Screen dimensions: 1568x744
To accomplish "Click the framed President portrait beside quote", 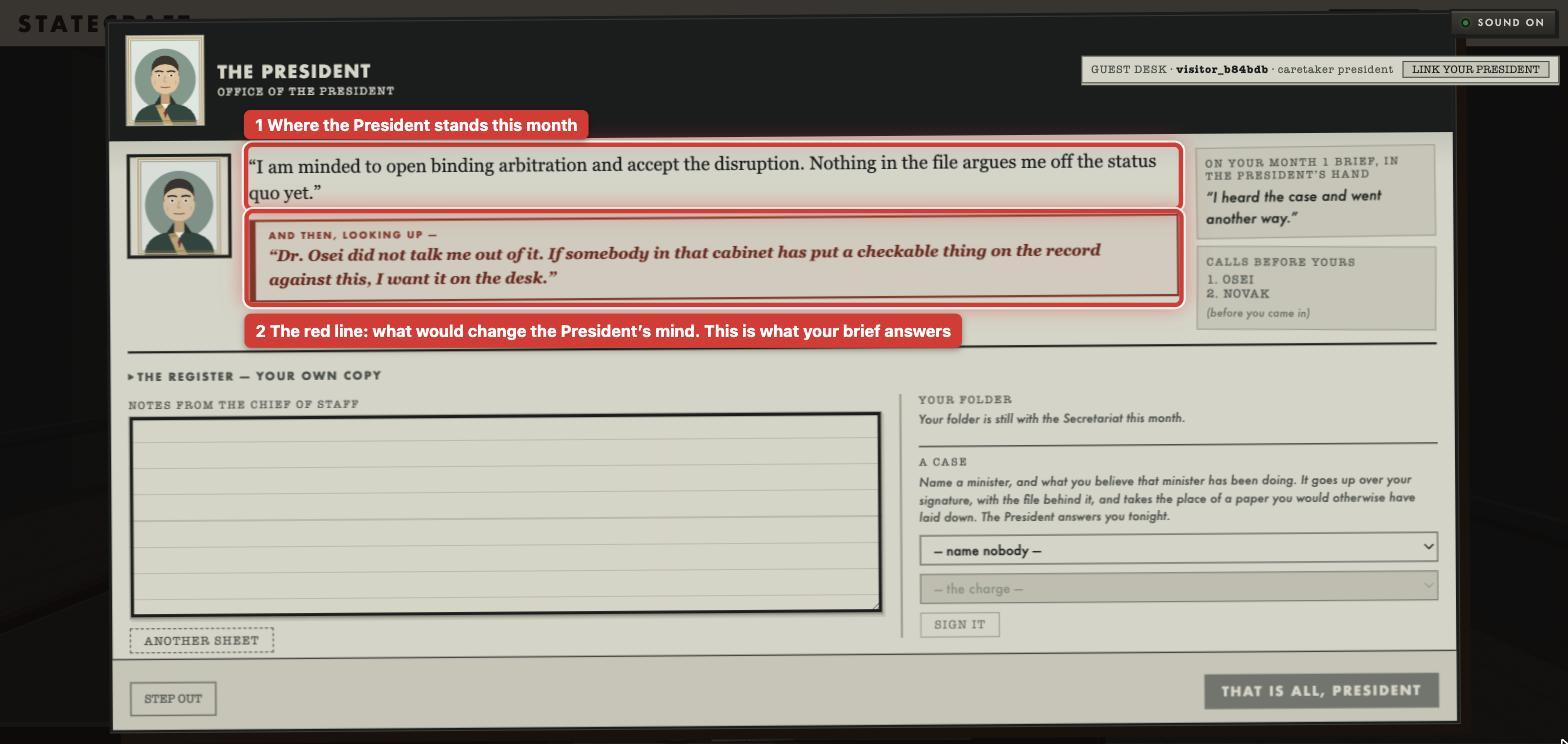I will coord(179,206).
